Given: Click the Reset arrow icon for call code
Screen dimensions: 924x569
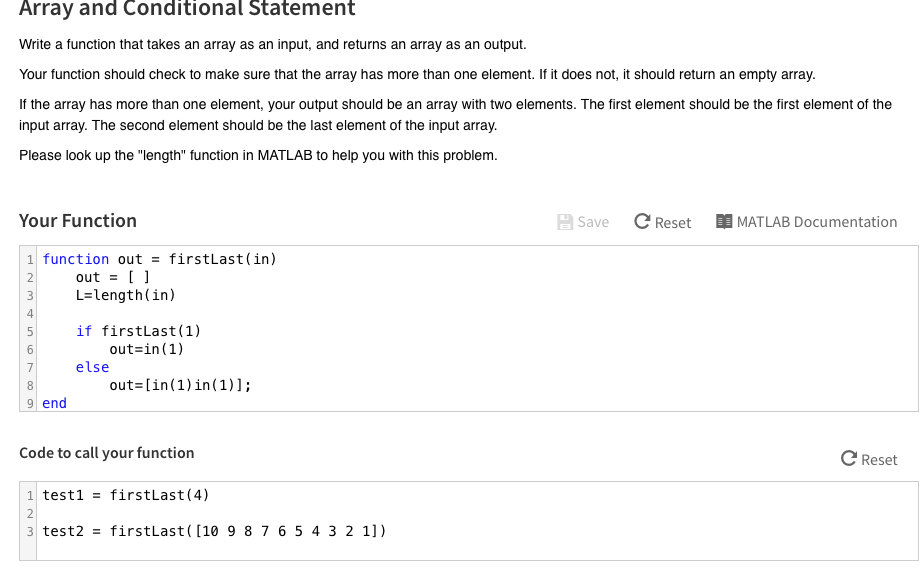Looking at the screenshot, I should [849, 458].
